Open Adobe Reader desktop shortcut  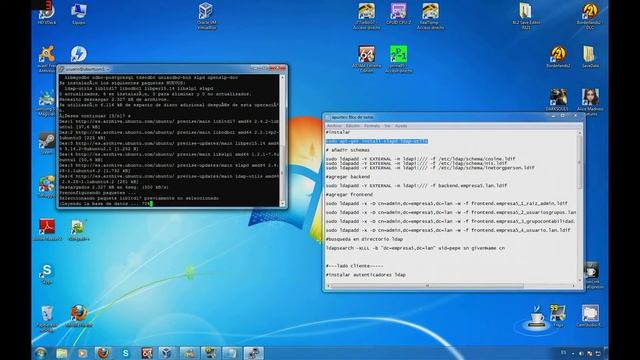(x=47, y=229)
